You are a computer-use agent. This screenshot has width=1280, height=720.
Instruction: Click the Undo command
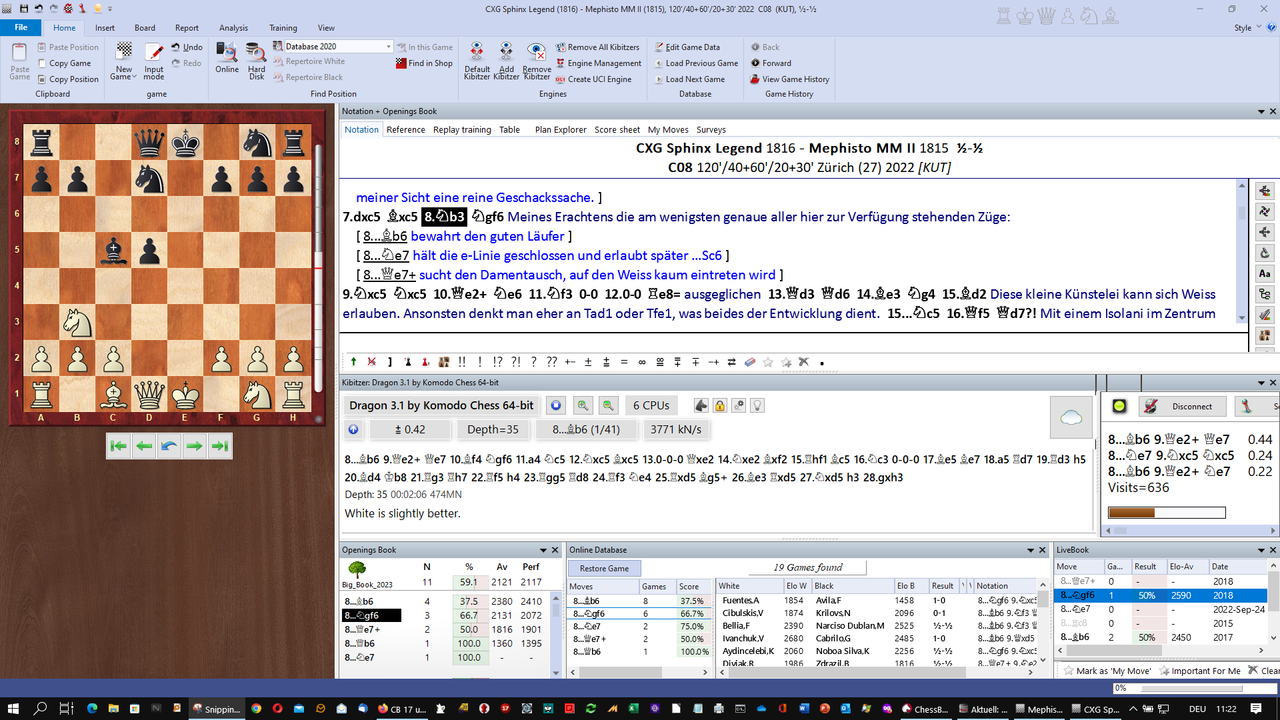click(x=186, y=47)
